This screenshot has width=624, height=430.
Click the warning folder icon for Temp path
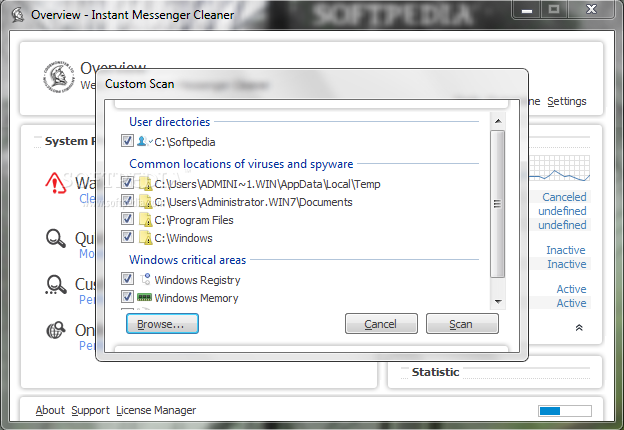(x=146, y=183)
